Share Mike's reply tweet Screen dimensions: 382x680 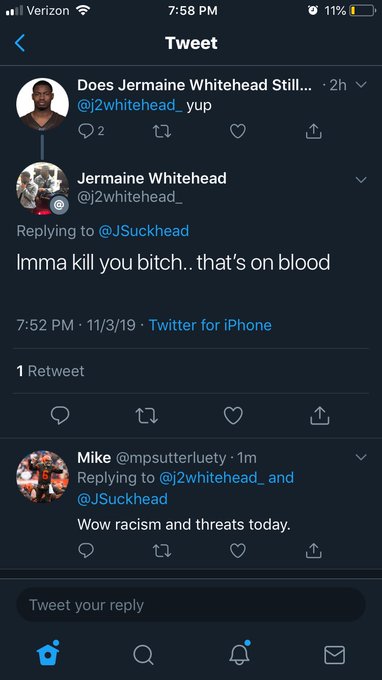pyautogui.click(x=313, y=550)
